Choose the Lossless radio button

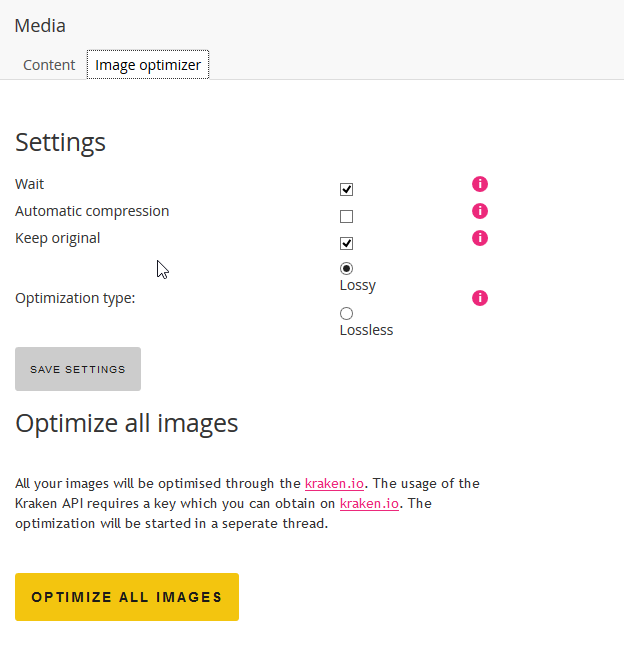point(346,313)
